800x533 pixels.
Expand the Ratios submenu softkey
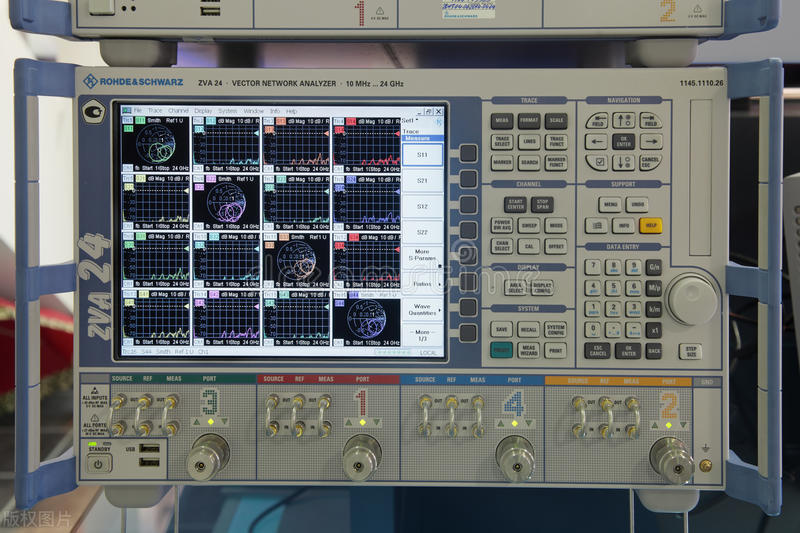pyautogui.click(x=422, y=284)
